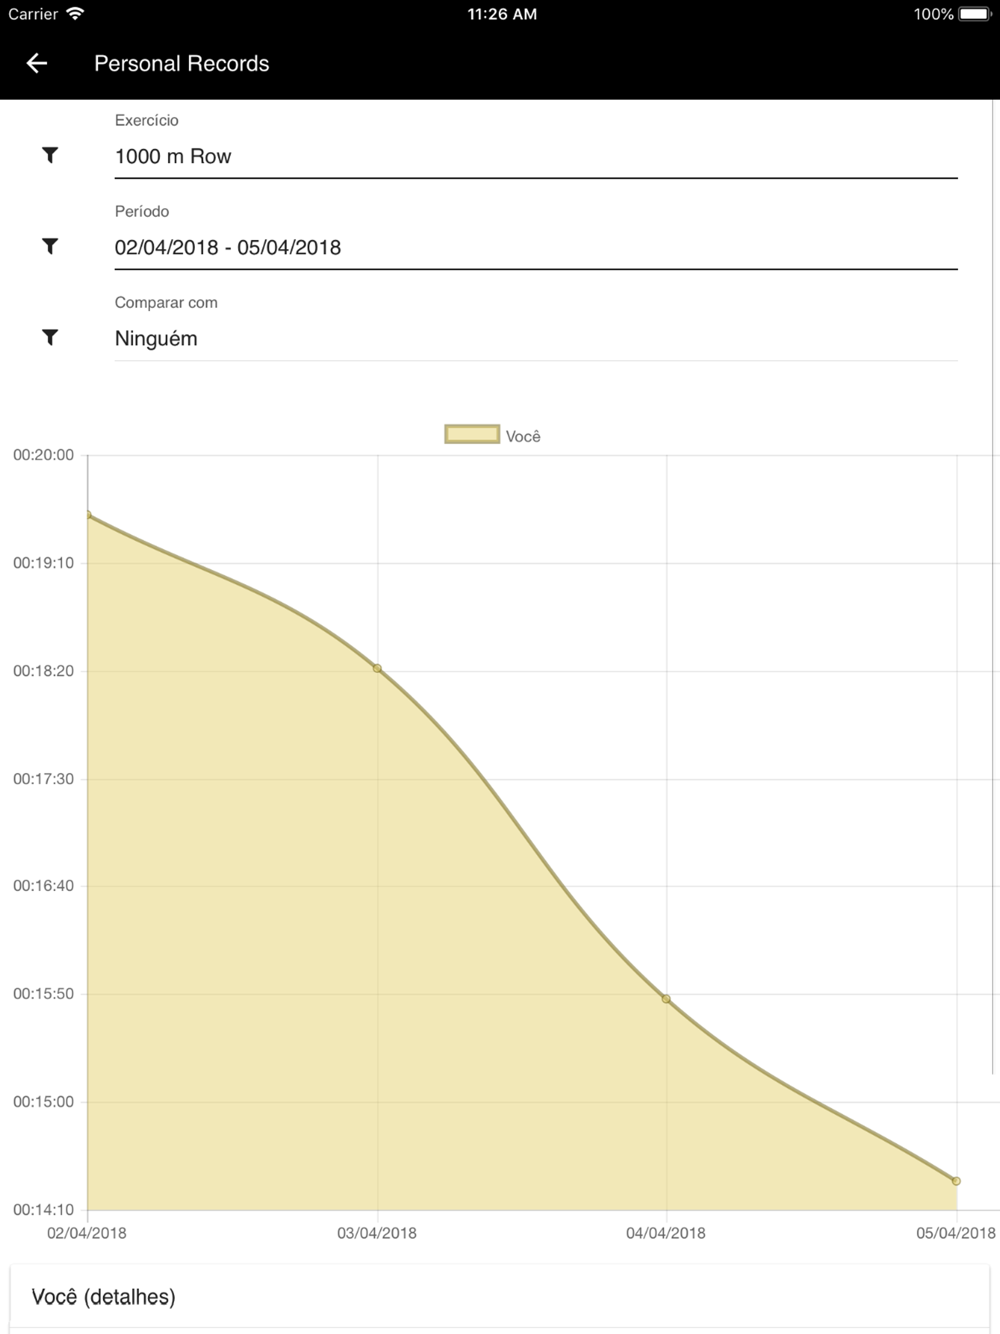
Task: Select the 05/04/2018 data point
Action: 956,1181
